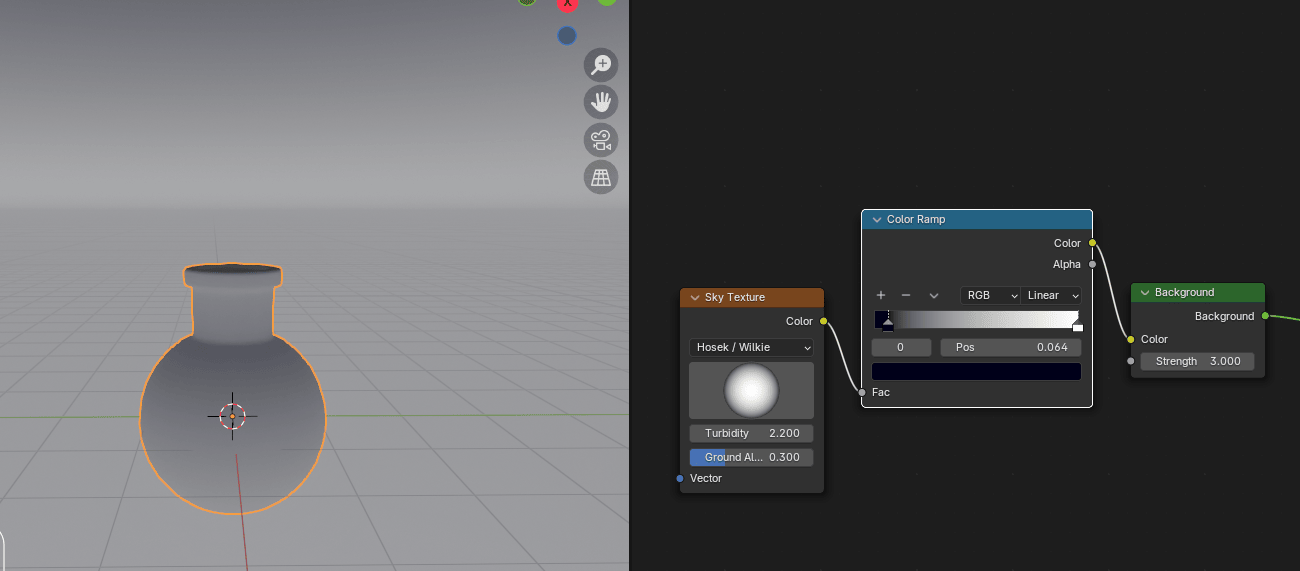Click the Ground Albedo slider

(x=751, y=457)
